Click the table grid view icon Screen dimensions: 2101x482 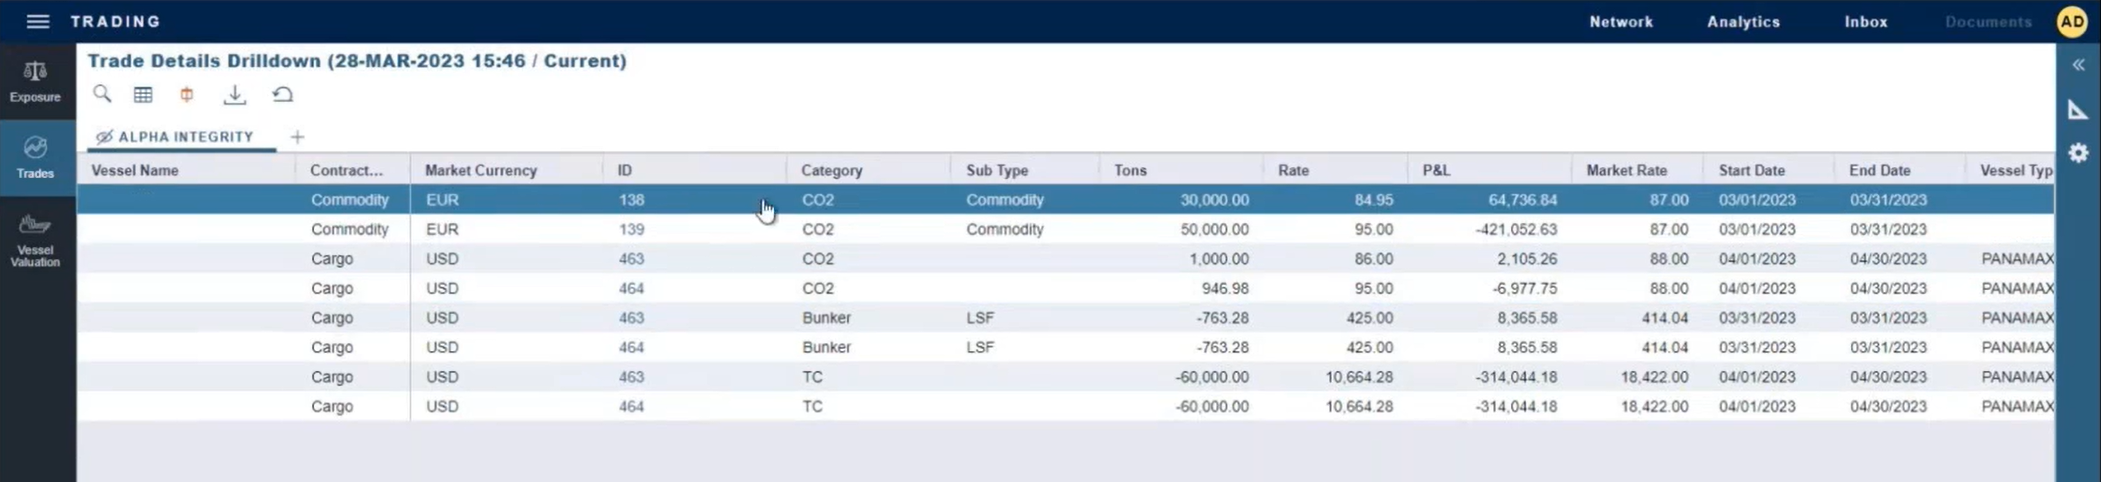click(x=143, y=94)
